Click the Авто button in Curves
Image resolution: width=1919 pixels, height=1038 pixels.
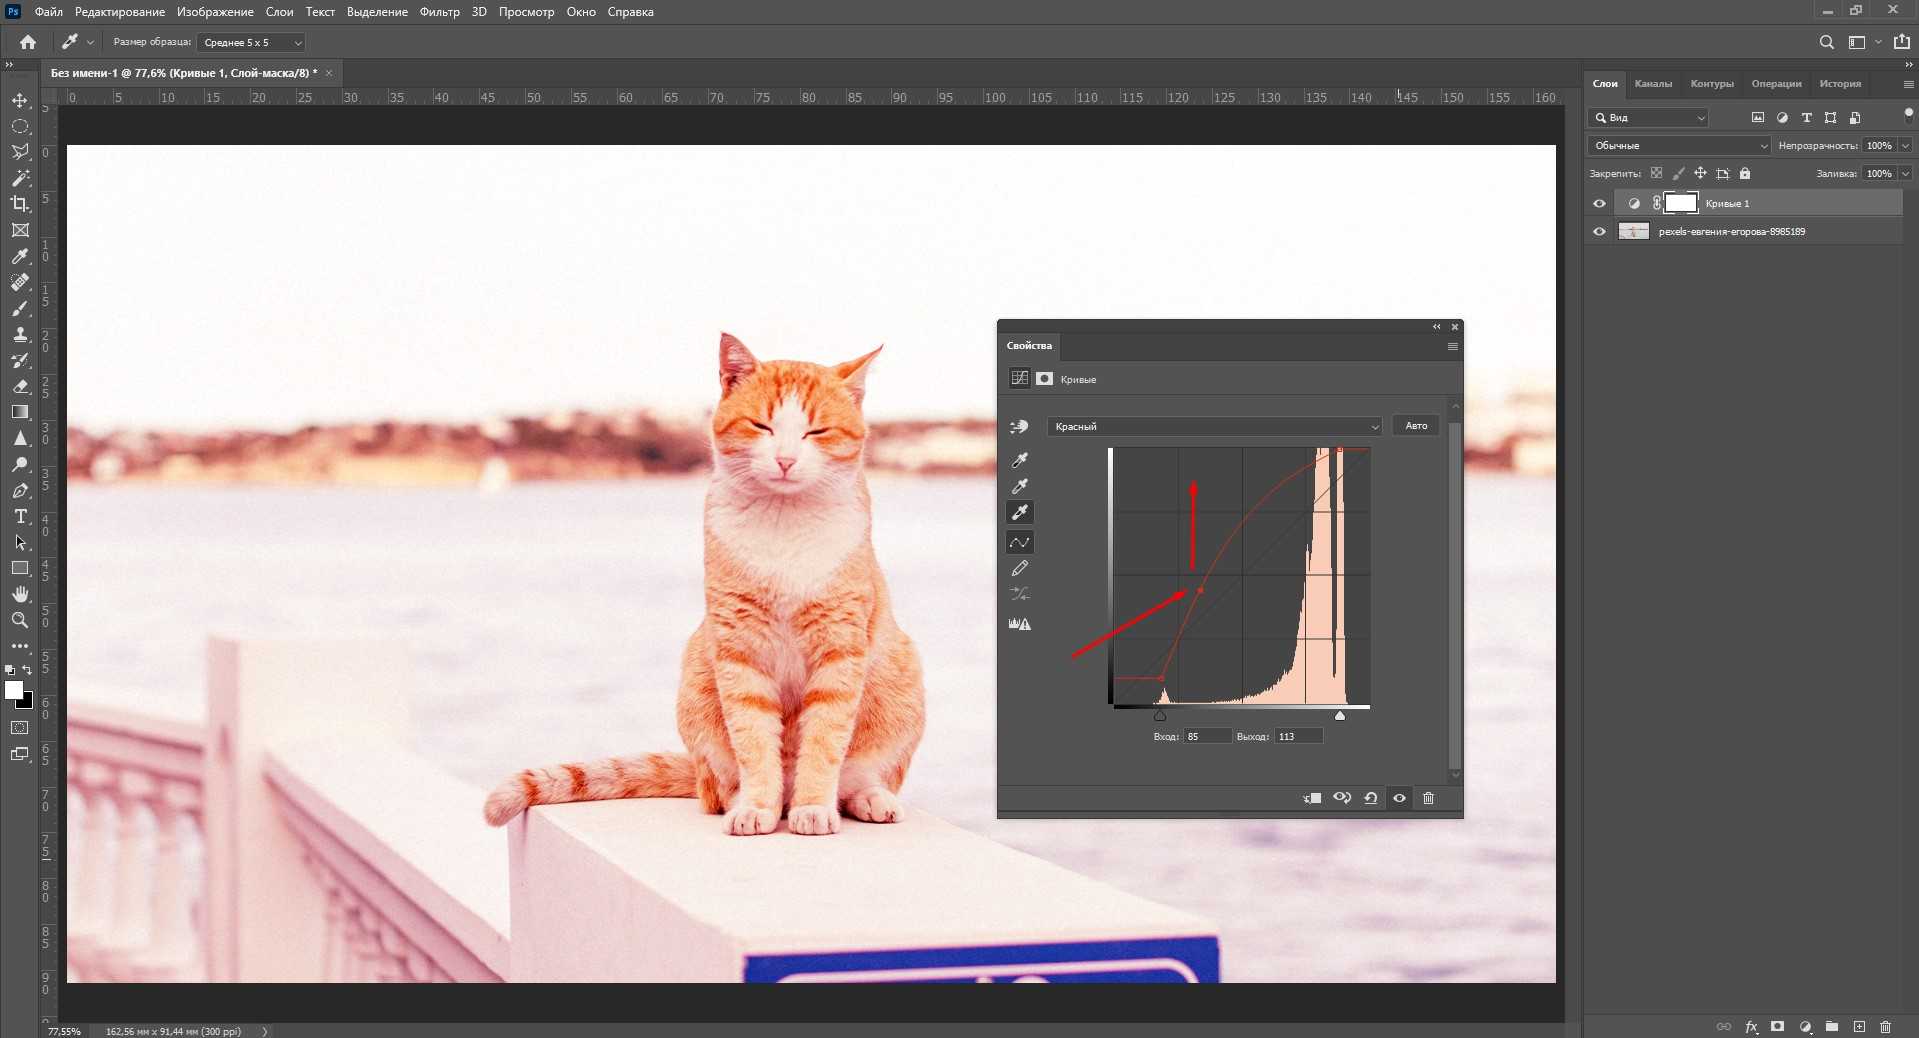click(1416, 426)
